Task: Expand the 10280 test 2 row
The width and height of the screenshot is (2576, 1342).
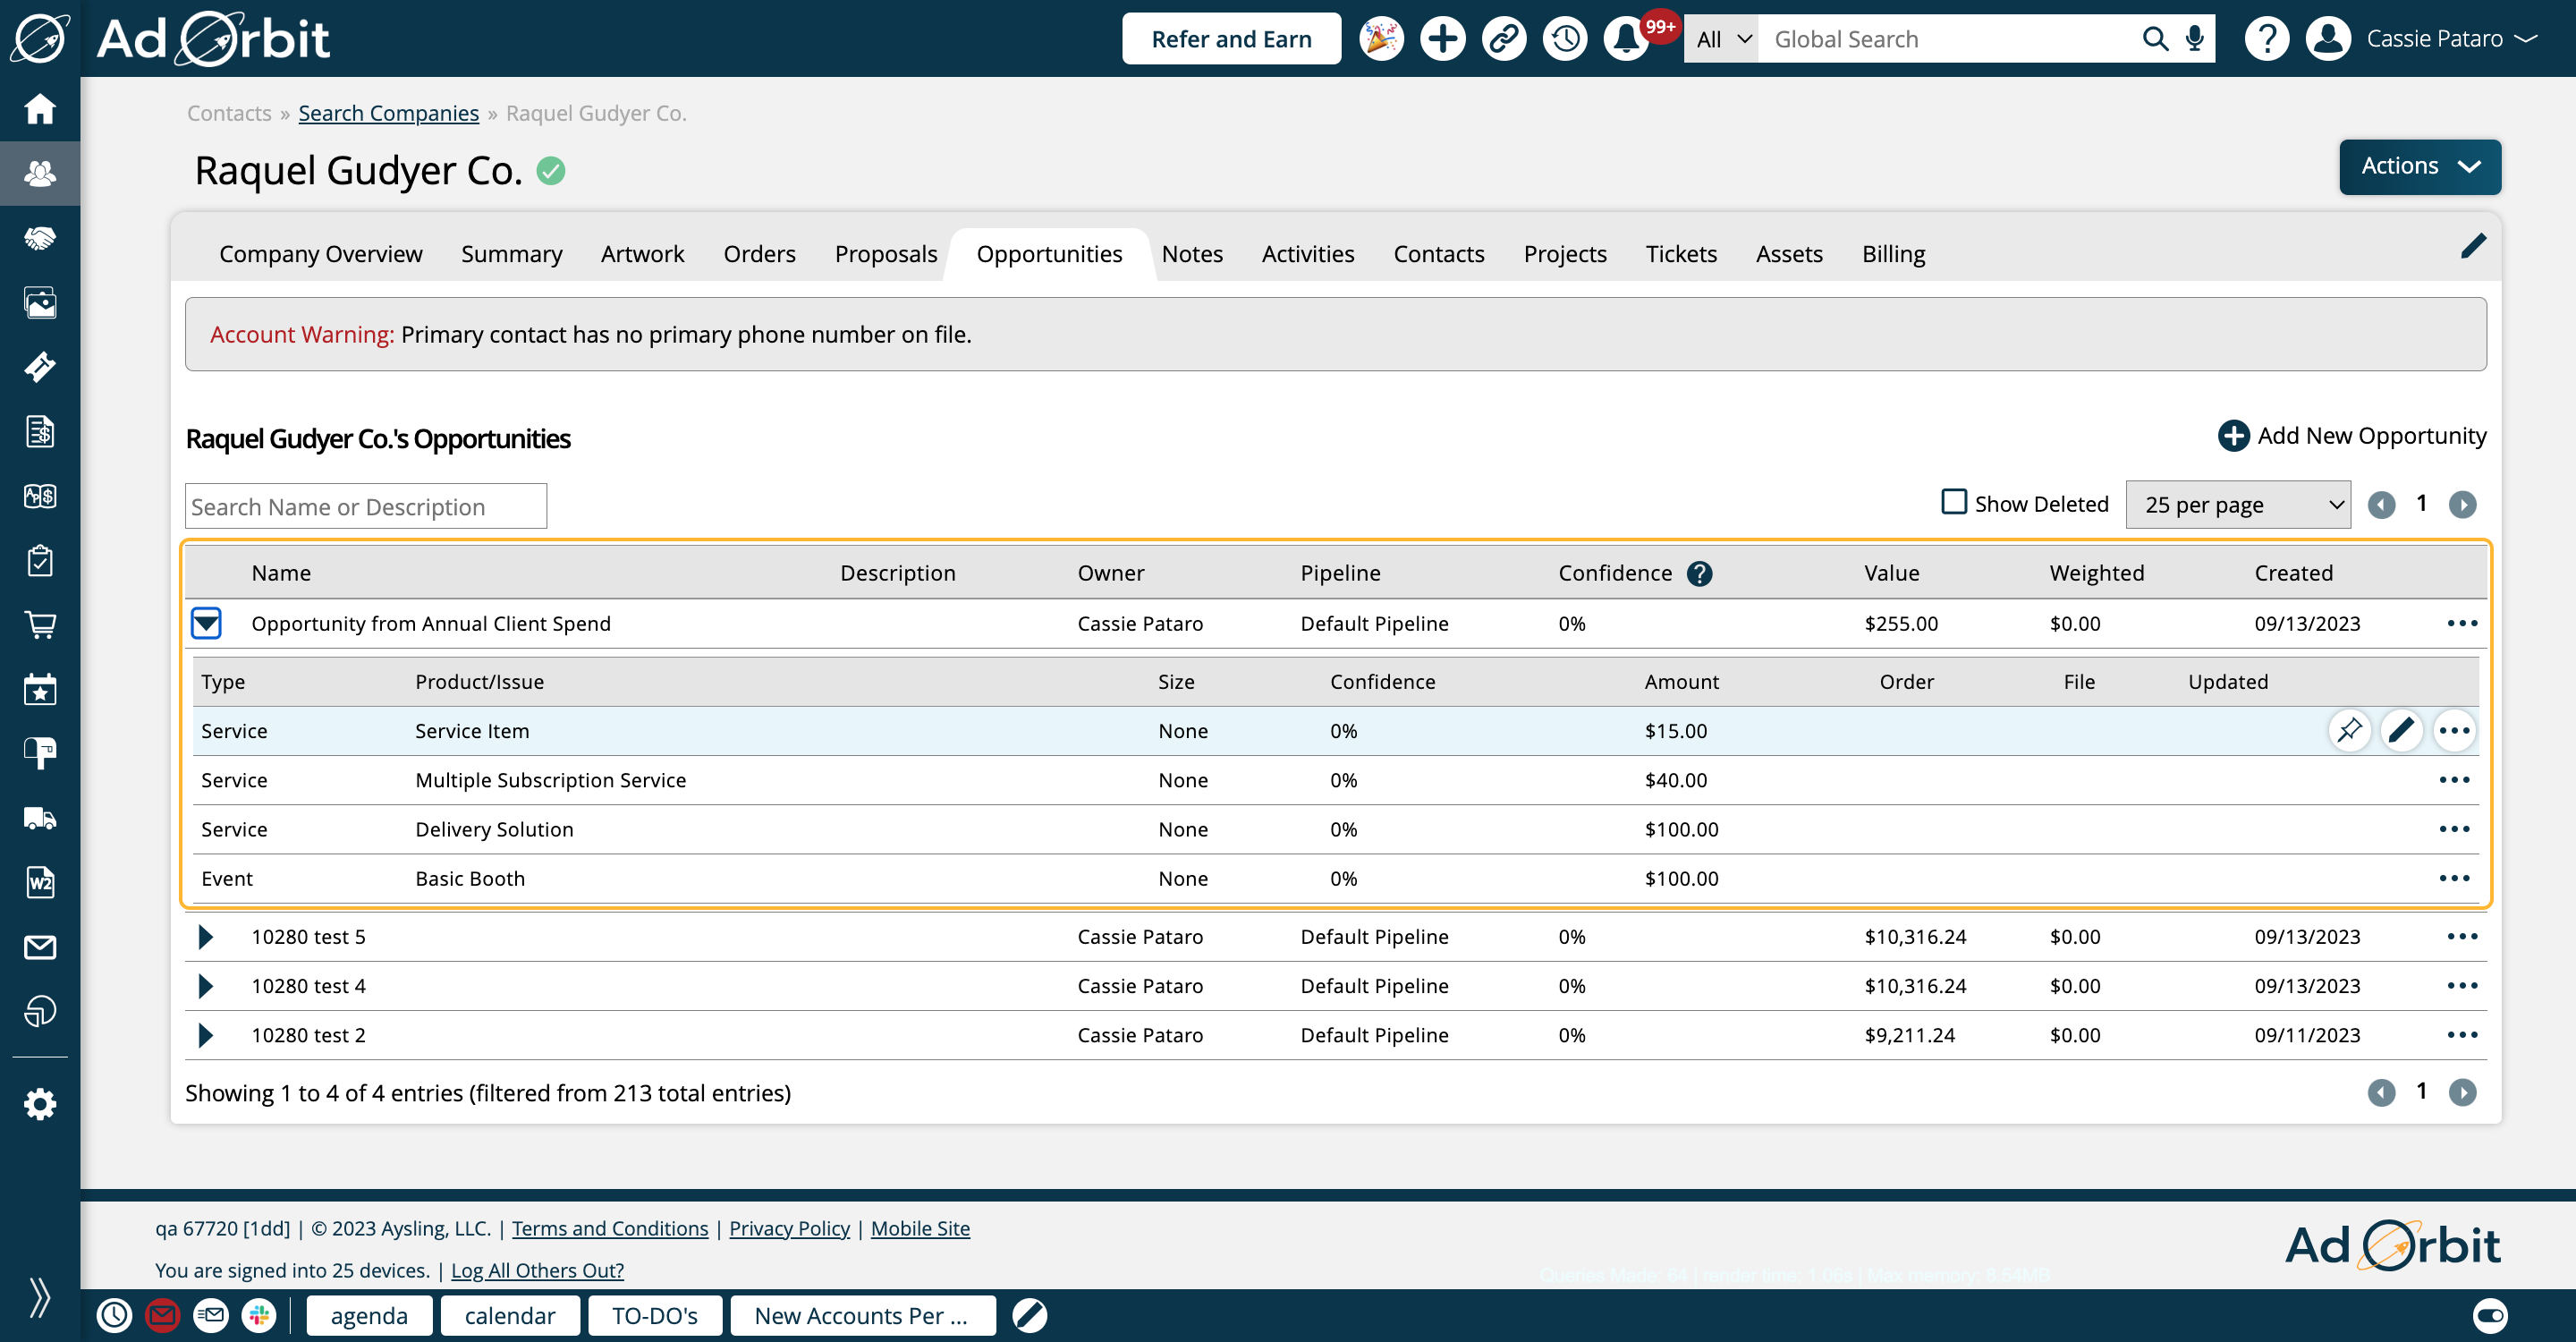Action: [x=206, y=1034]
